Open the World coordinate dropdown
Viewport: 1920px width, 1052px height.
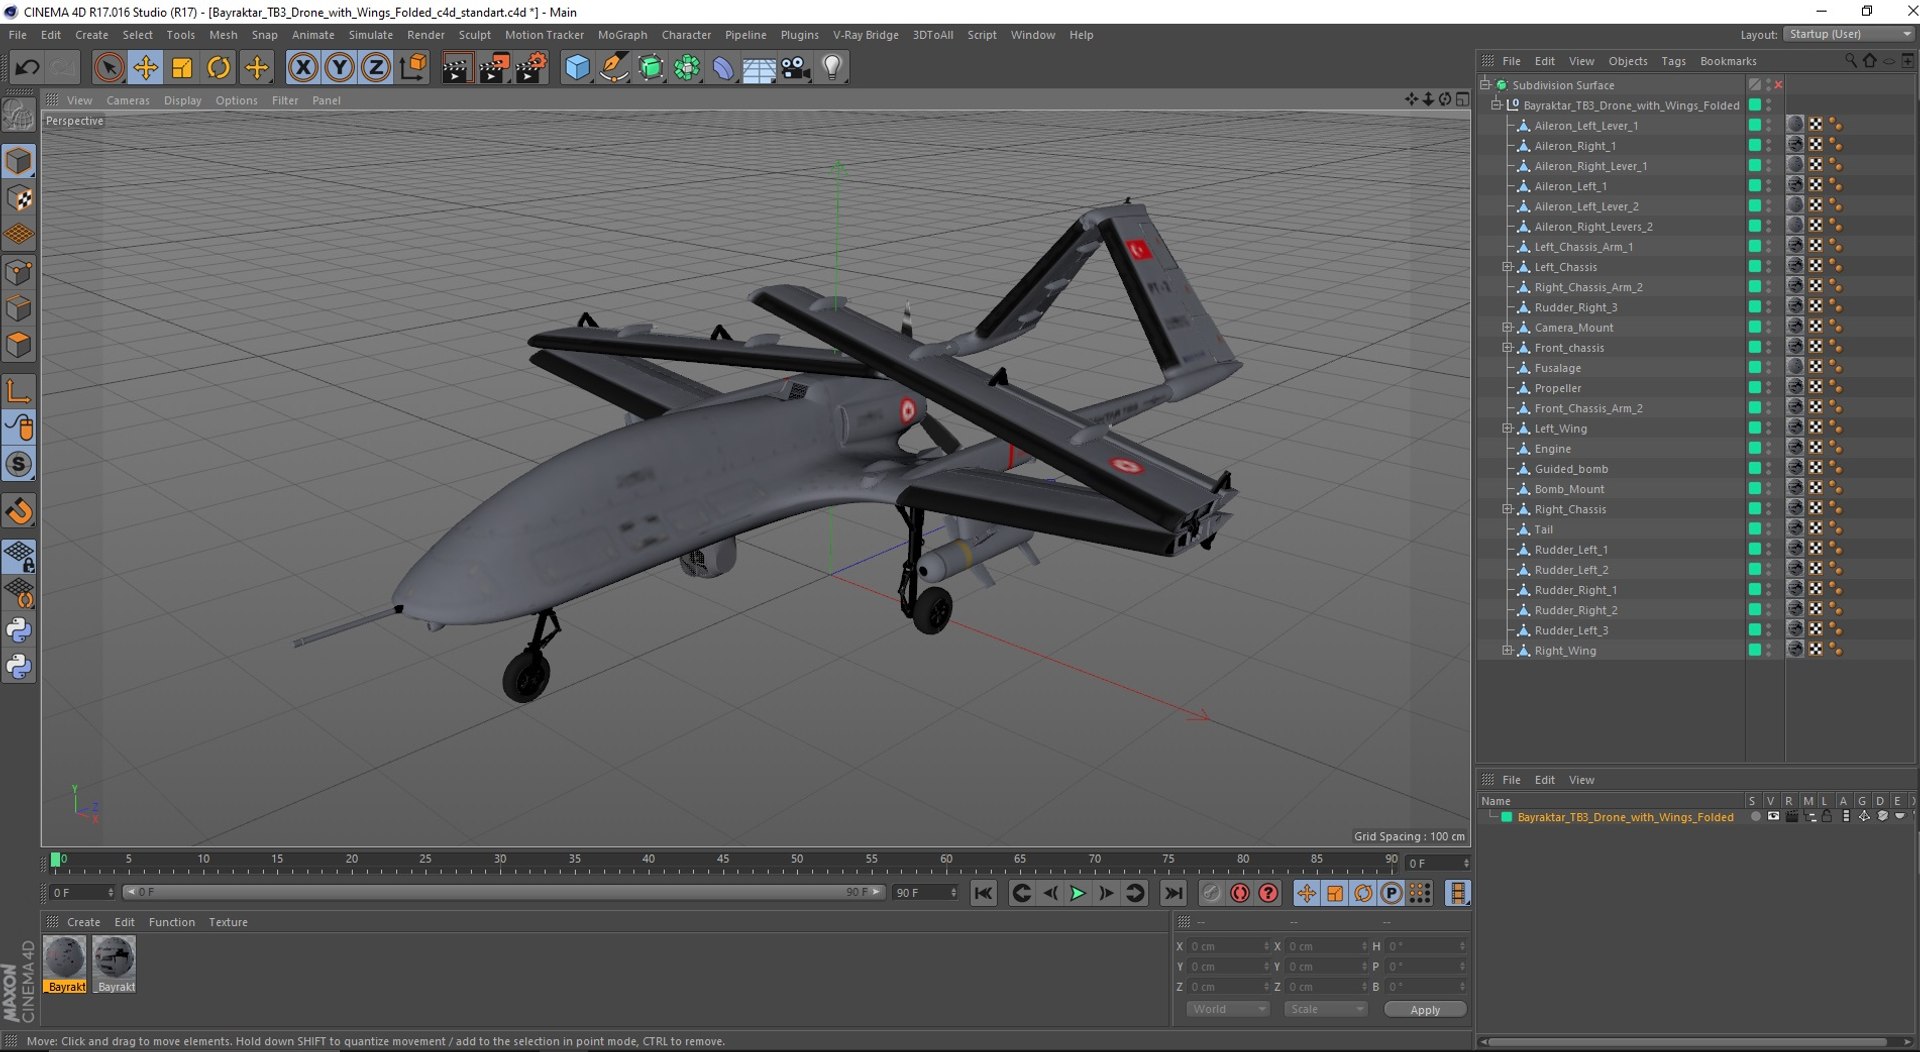click(x=1227, y=1009)
